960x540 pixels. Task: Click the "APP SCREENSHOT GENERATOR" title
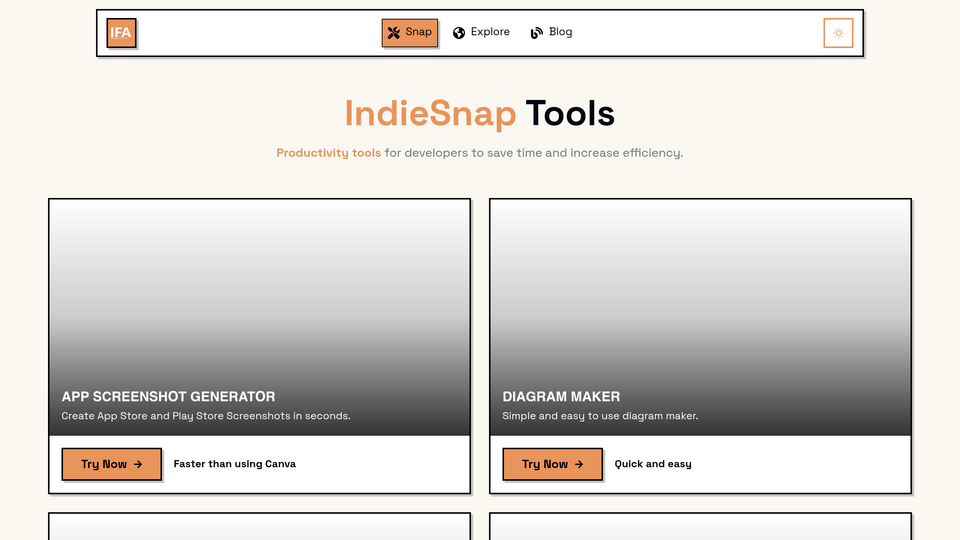(x=168, y=397)
